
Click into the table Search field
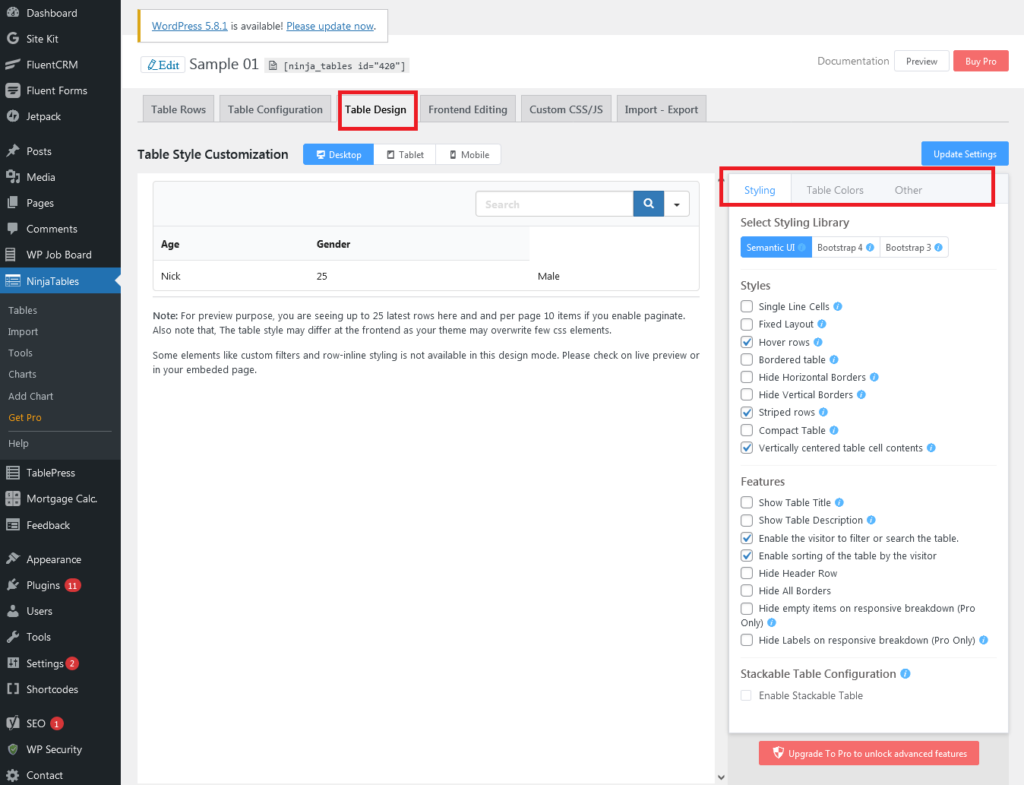click(x=554, y=204)
